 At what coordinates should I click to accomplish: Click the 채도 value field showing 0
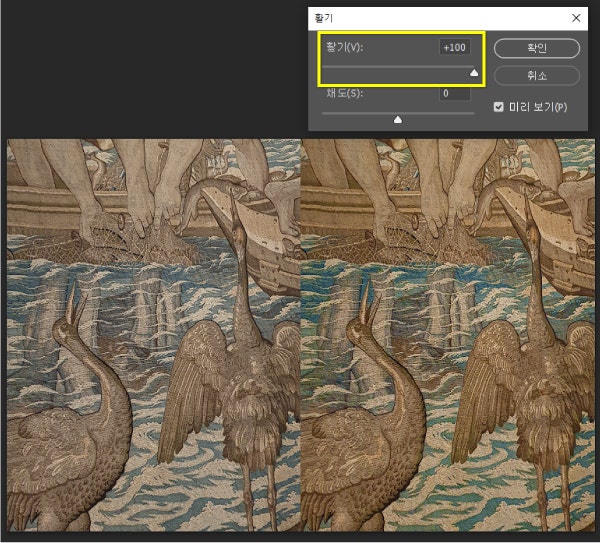tap(456, 94)
